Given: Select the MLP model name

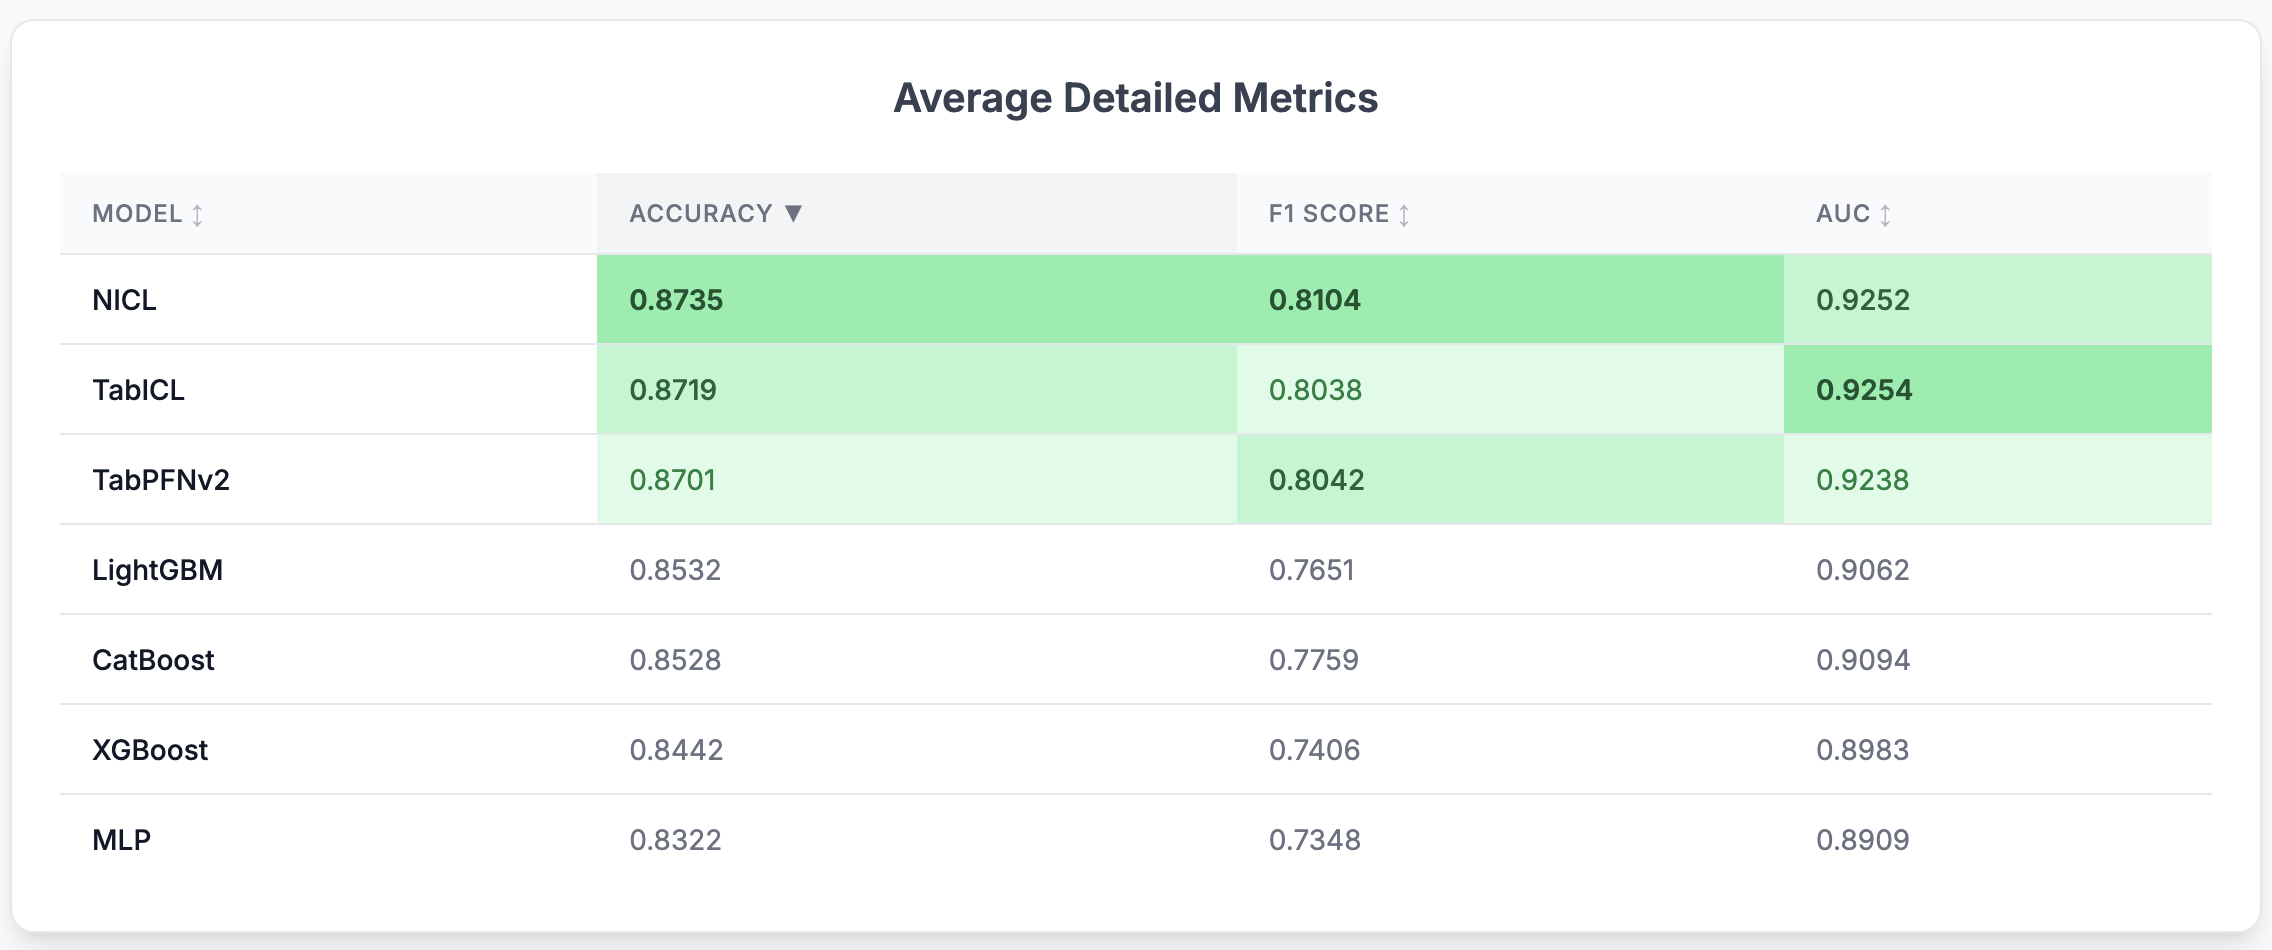Looking at the screenshot, I should click(121, 840).
